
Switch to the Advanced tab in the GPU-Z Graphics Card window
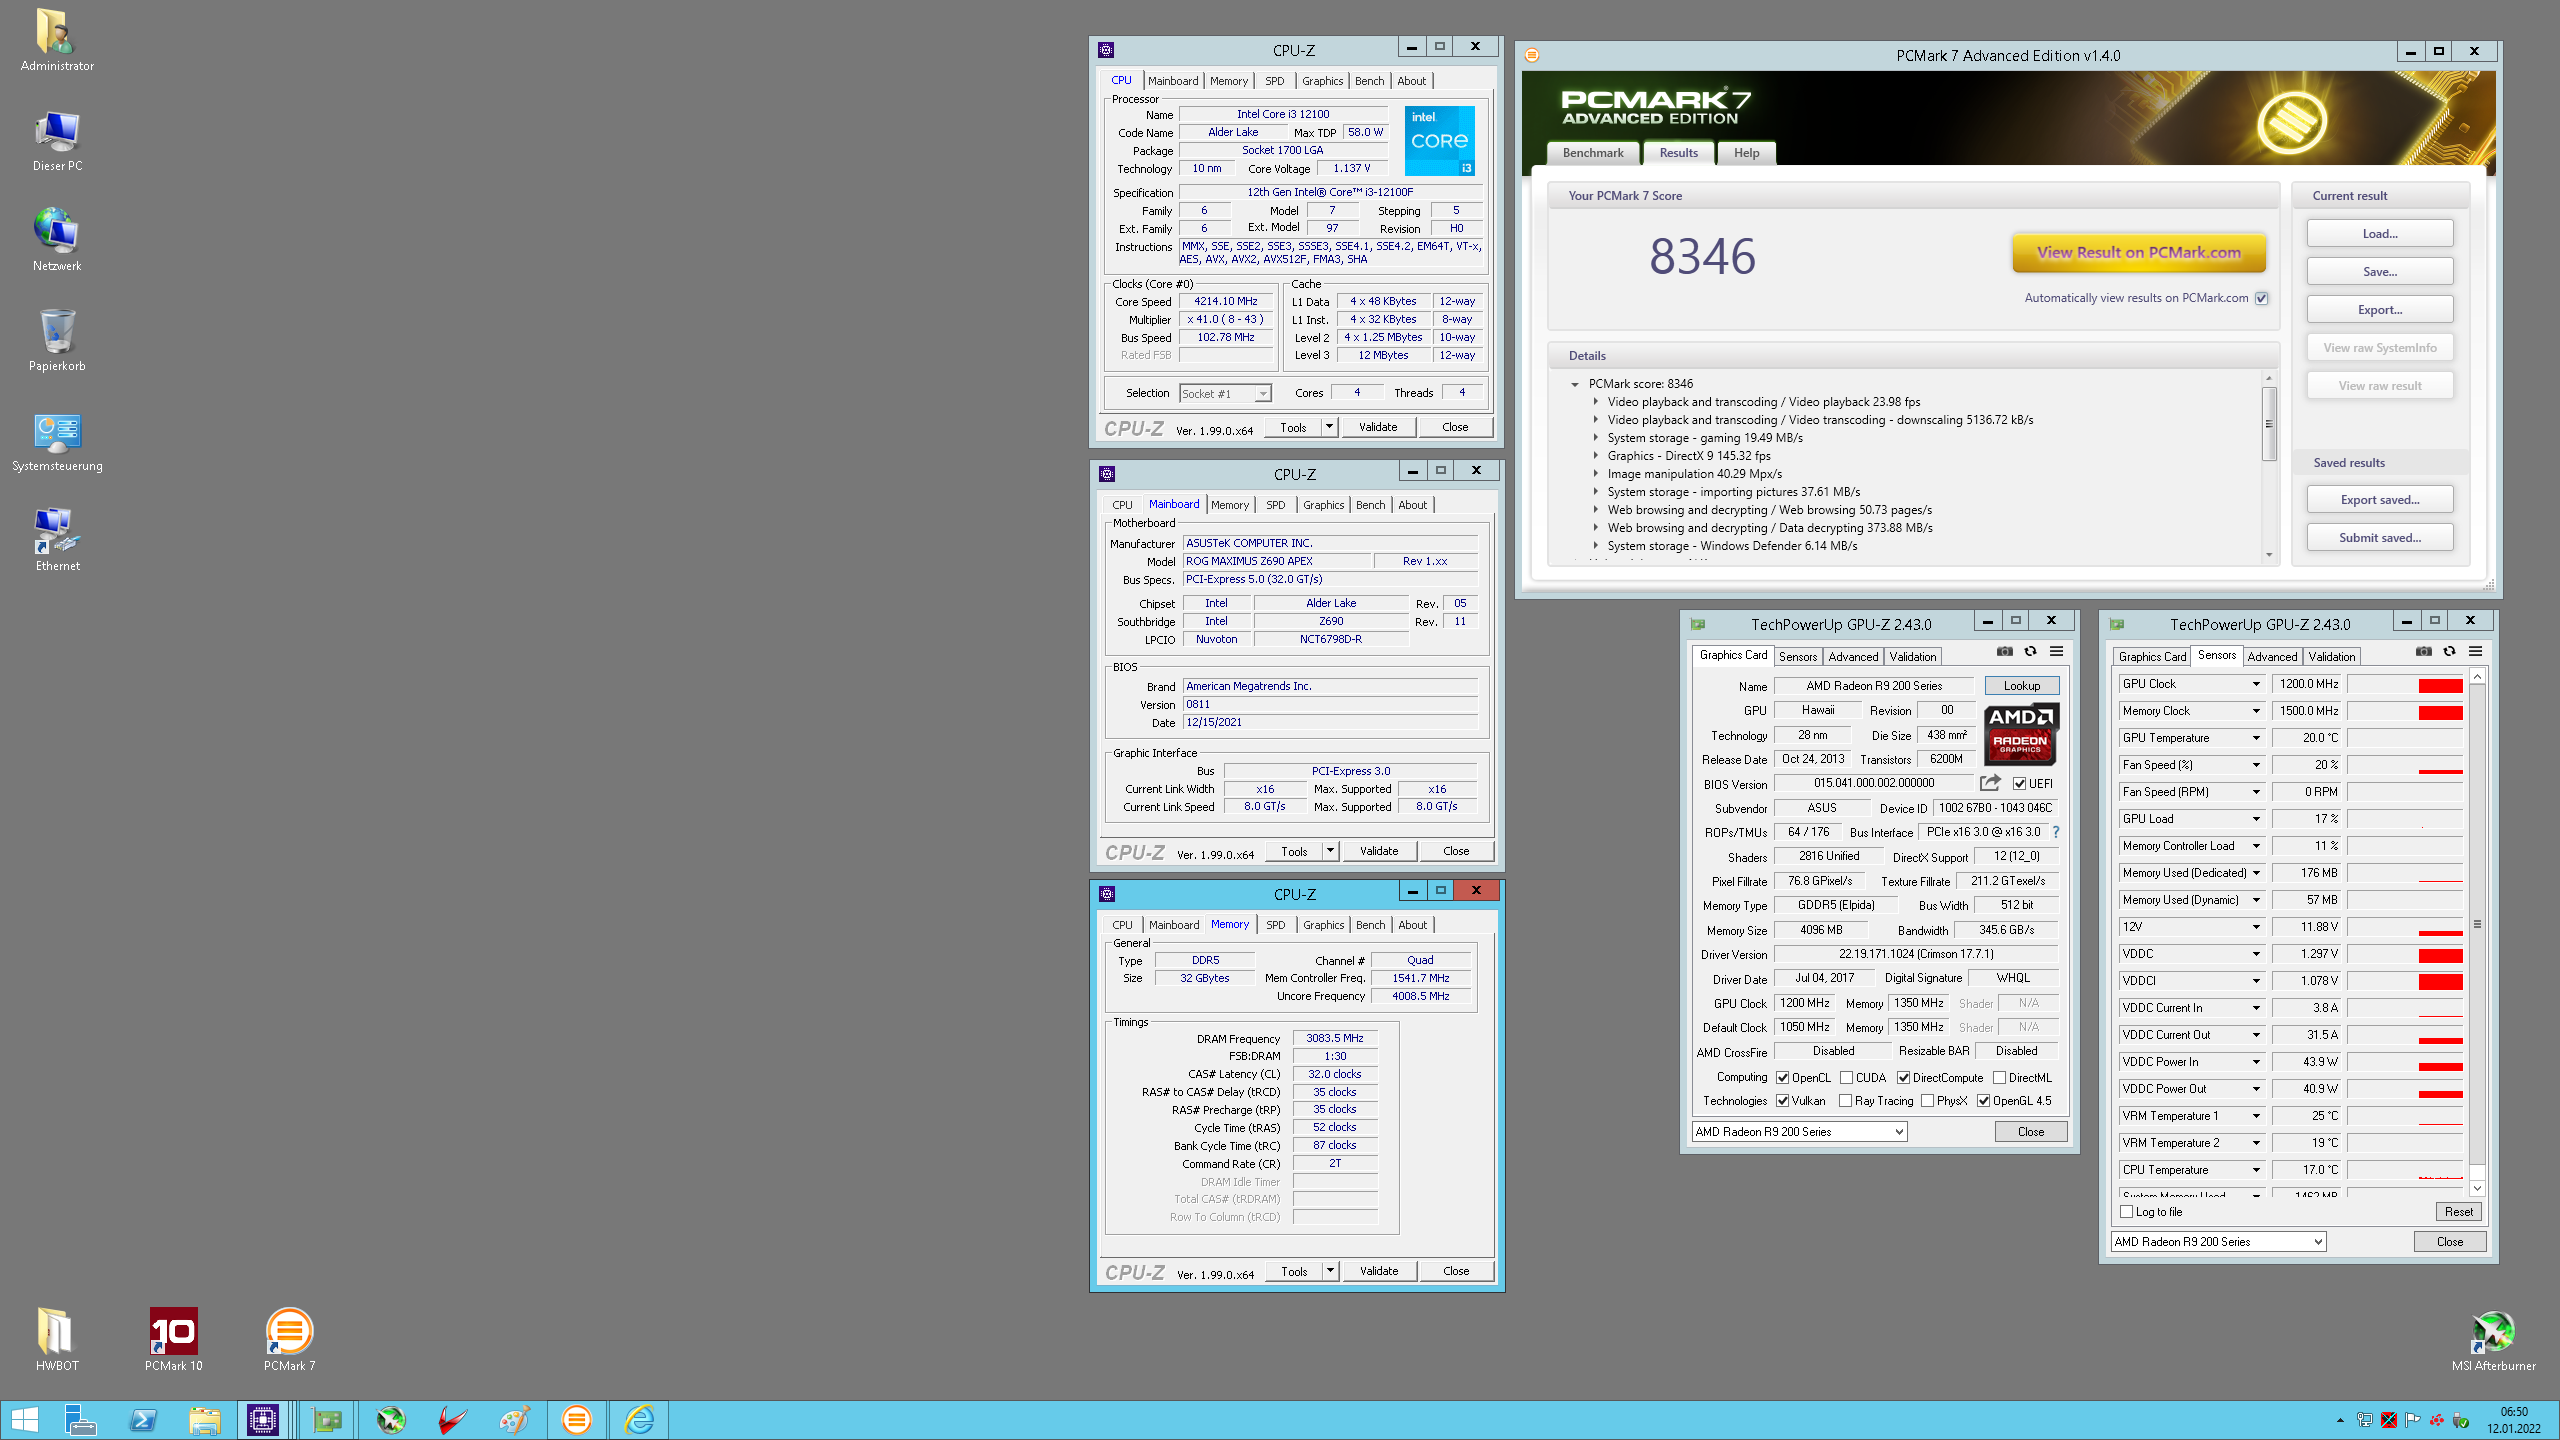(x=1853, y=657)
